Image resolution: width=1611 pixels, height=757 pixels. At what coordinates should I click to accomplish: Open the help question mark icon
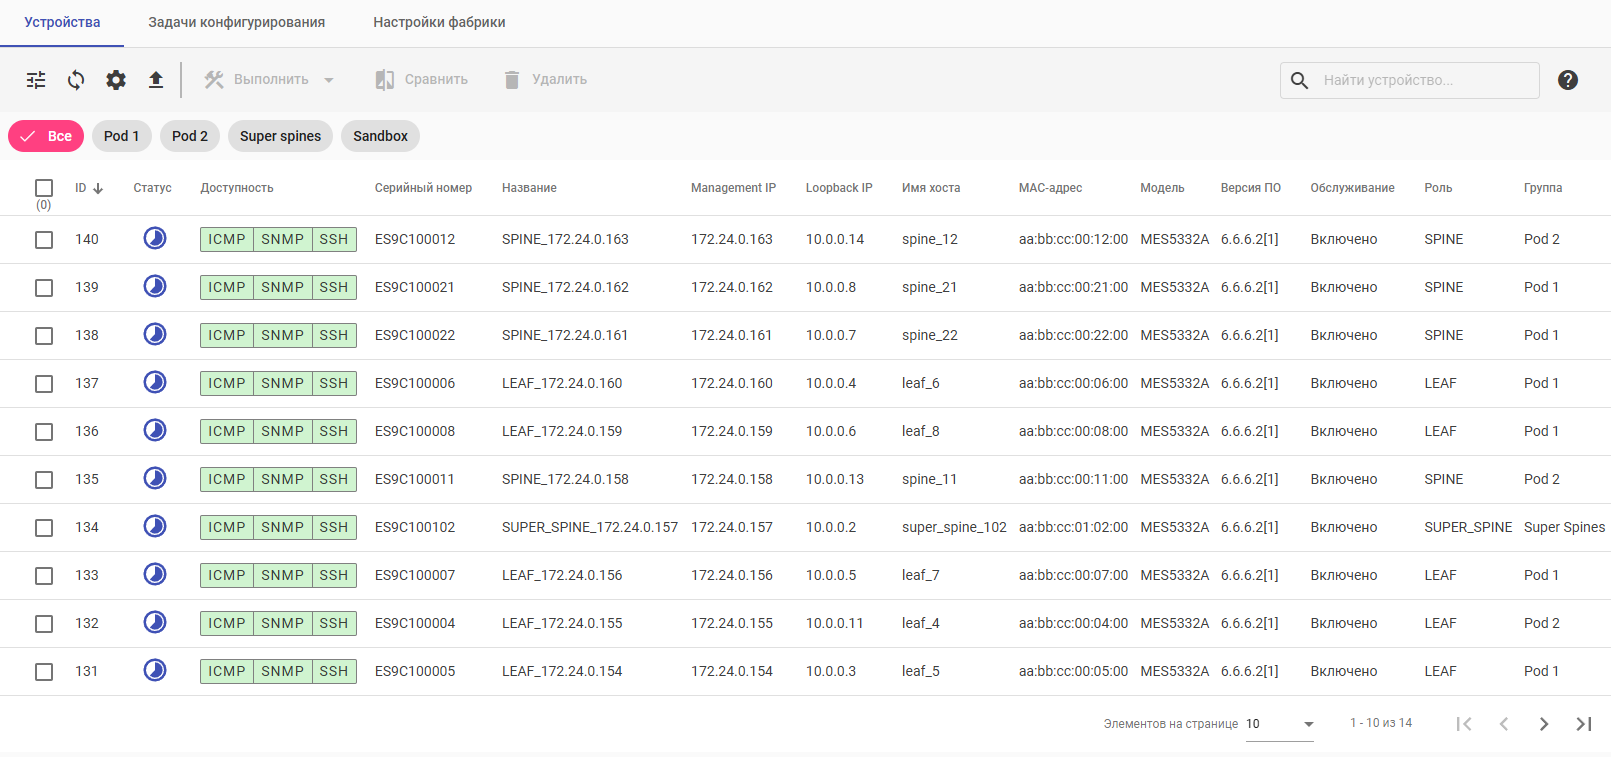pyautogui.click(x=1567, y=80)
